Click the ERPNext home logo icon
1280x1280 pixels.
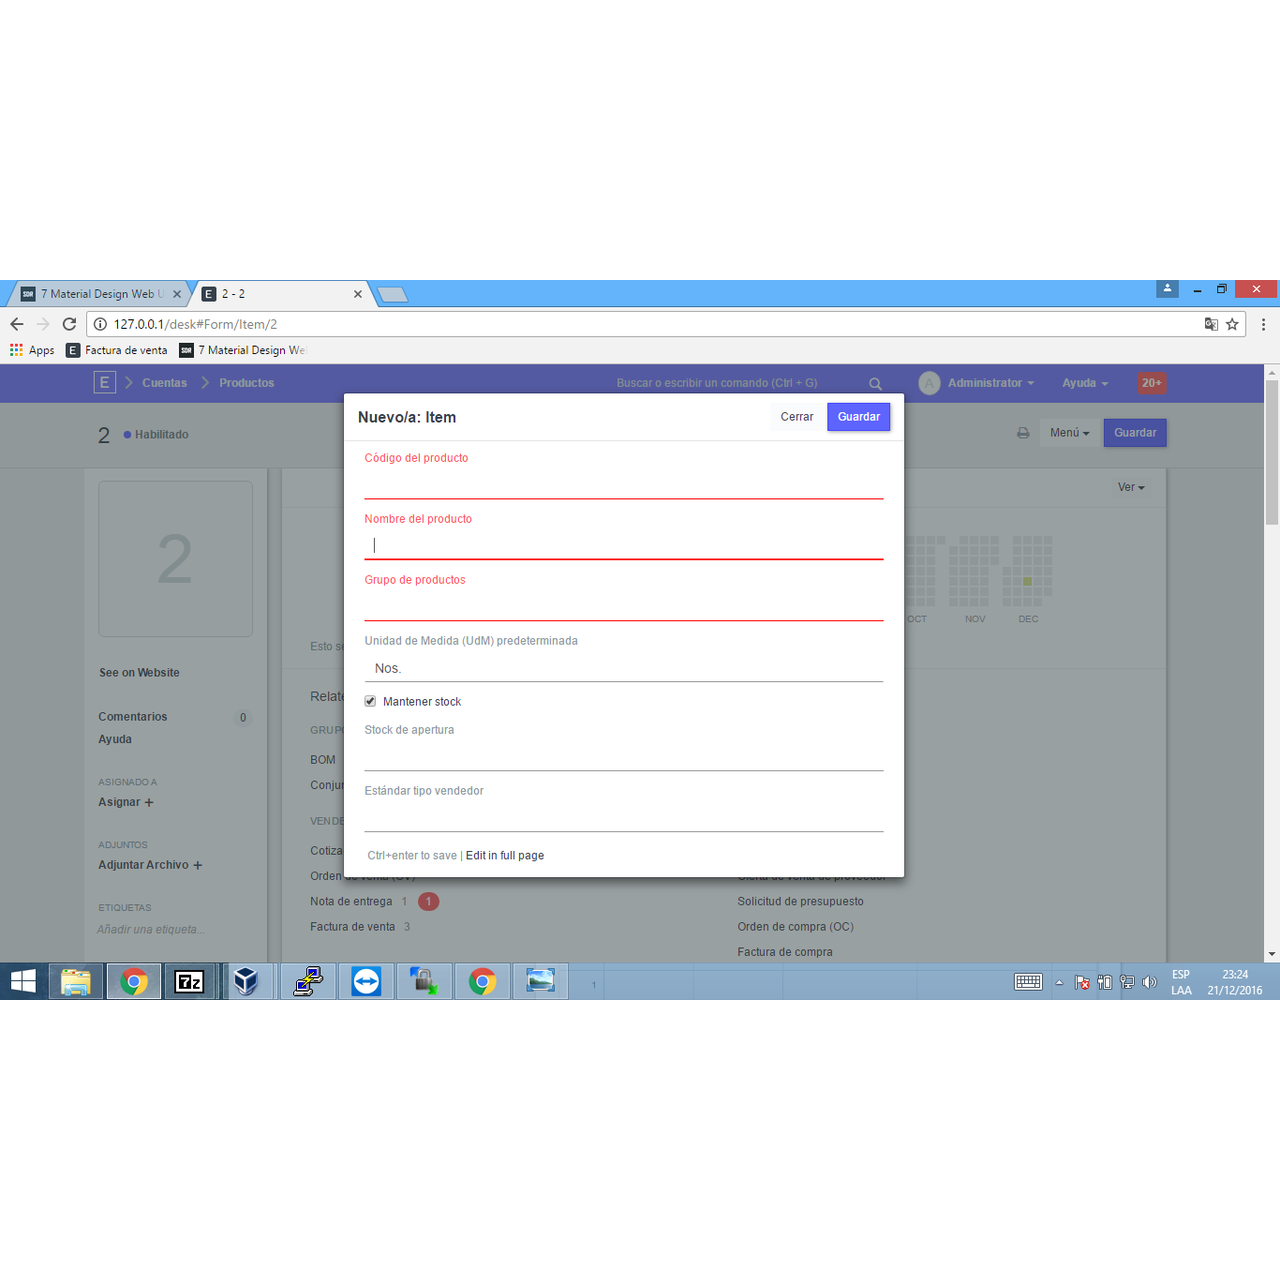point(104,383)
